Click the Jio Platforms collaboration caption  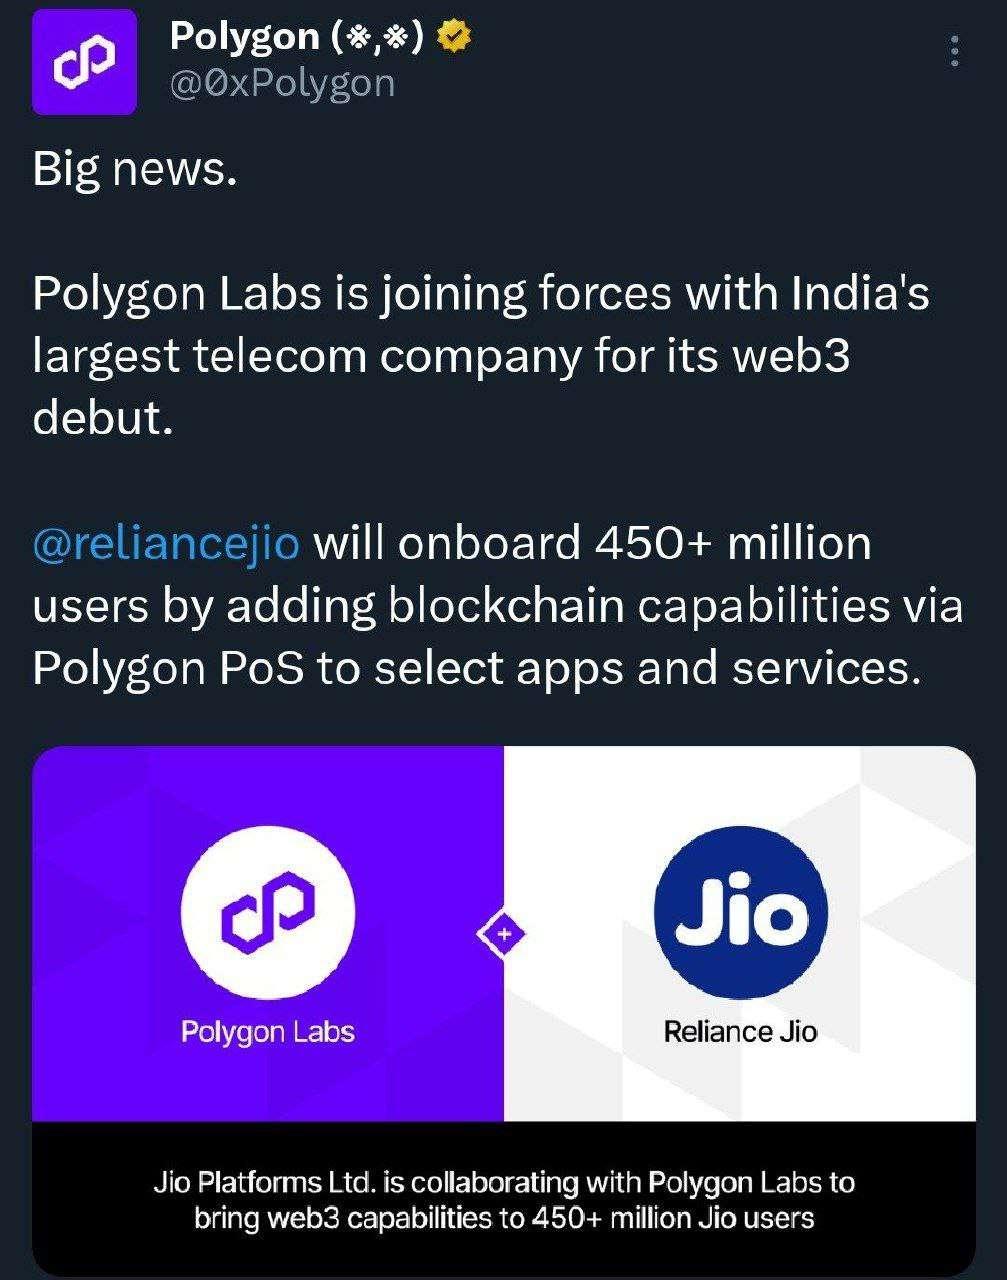[x=504, y=1200]
